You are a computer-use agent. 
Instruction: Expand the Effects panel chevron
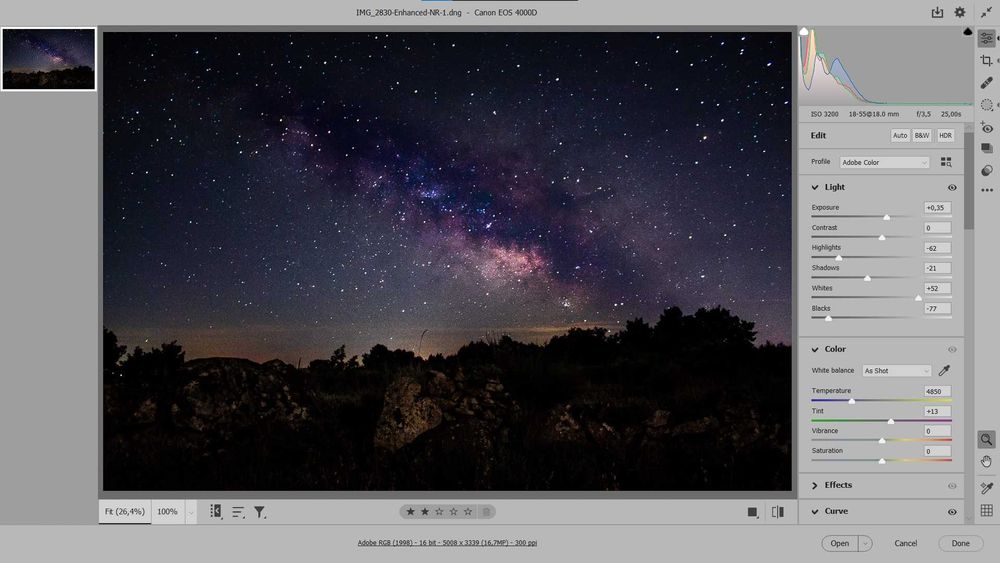(815, 486)
